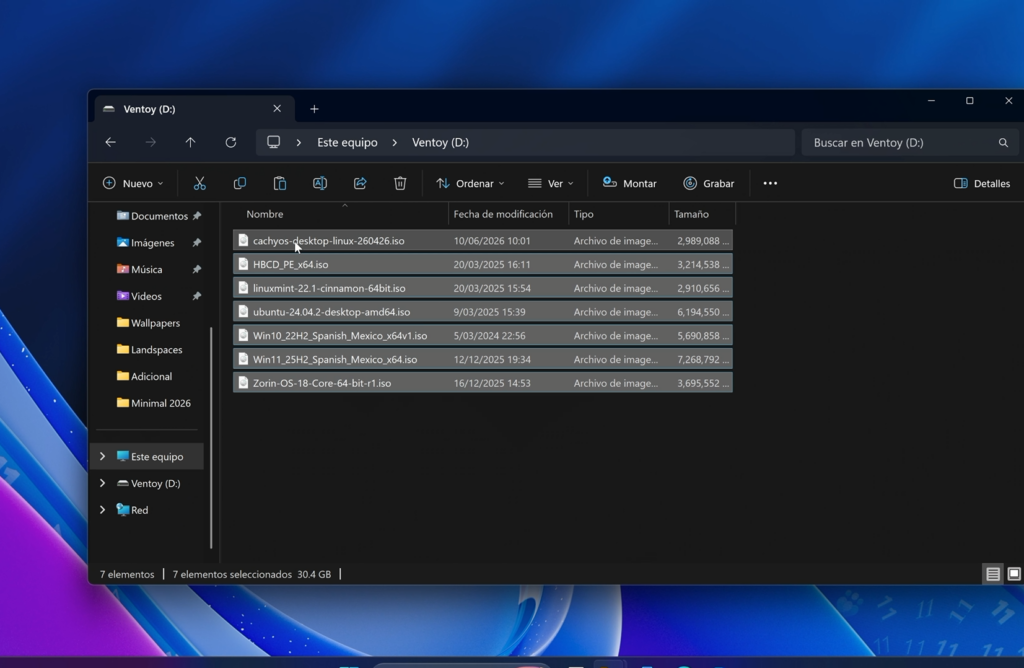This screenshot has width=1024, height=668.
Task: Select Win10_22H2_Spanish_Mexico_x64v1.iso file name
Action: click(x=340, y=336)
